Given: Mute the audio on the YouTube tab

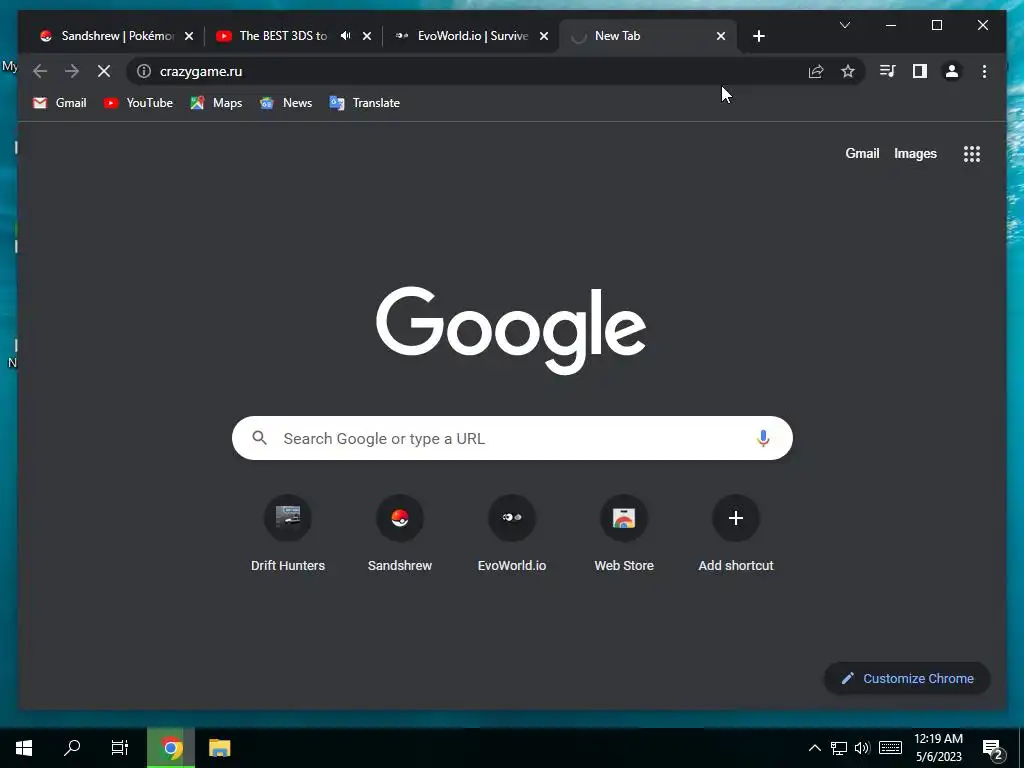Looking at the screenshot, I should 346,36.
